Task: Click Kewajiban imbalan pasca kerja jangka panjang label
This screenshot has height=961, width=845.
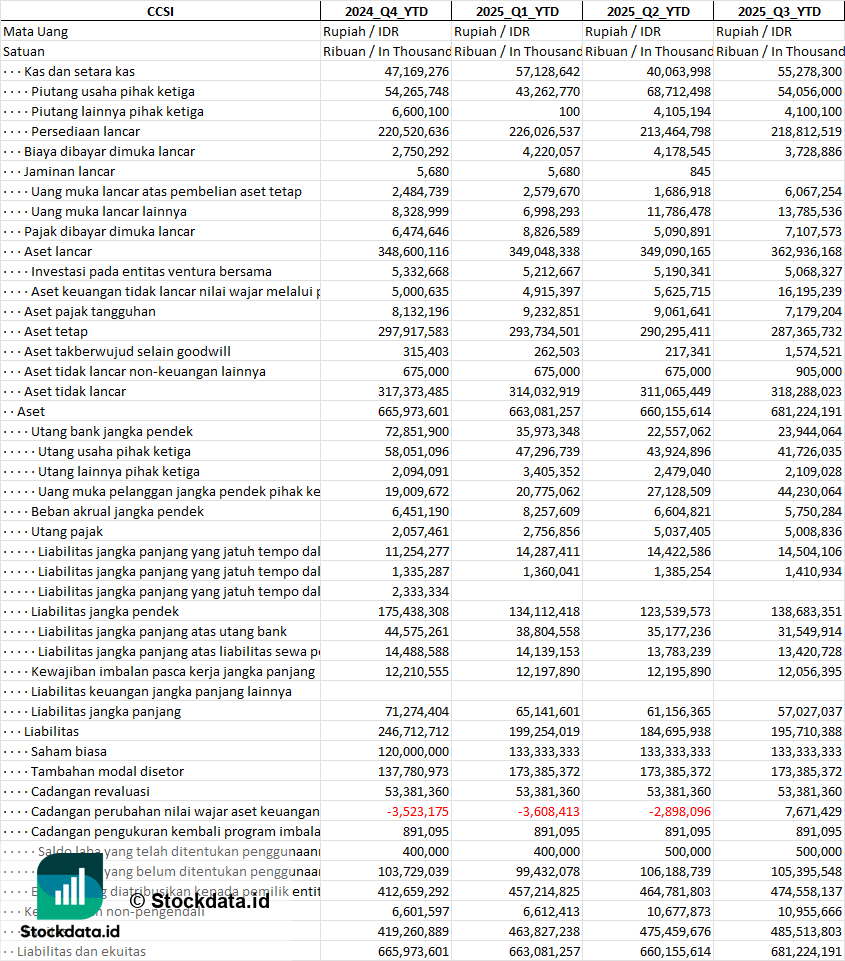Action: 173,672
